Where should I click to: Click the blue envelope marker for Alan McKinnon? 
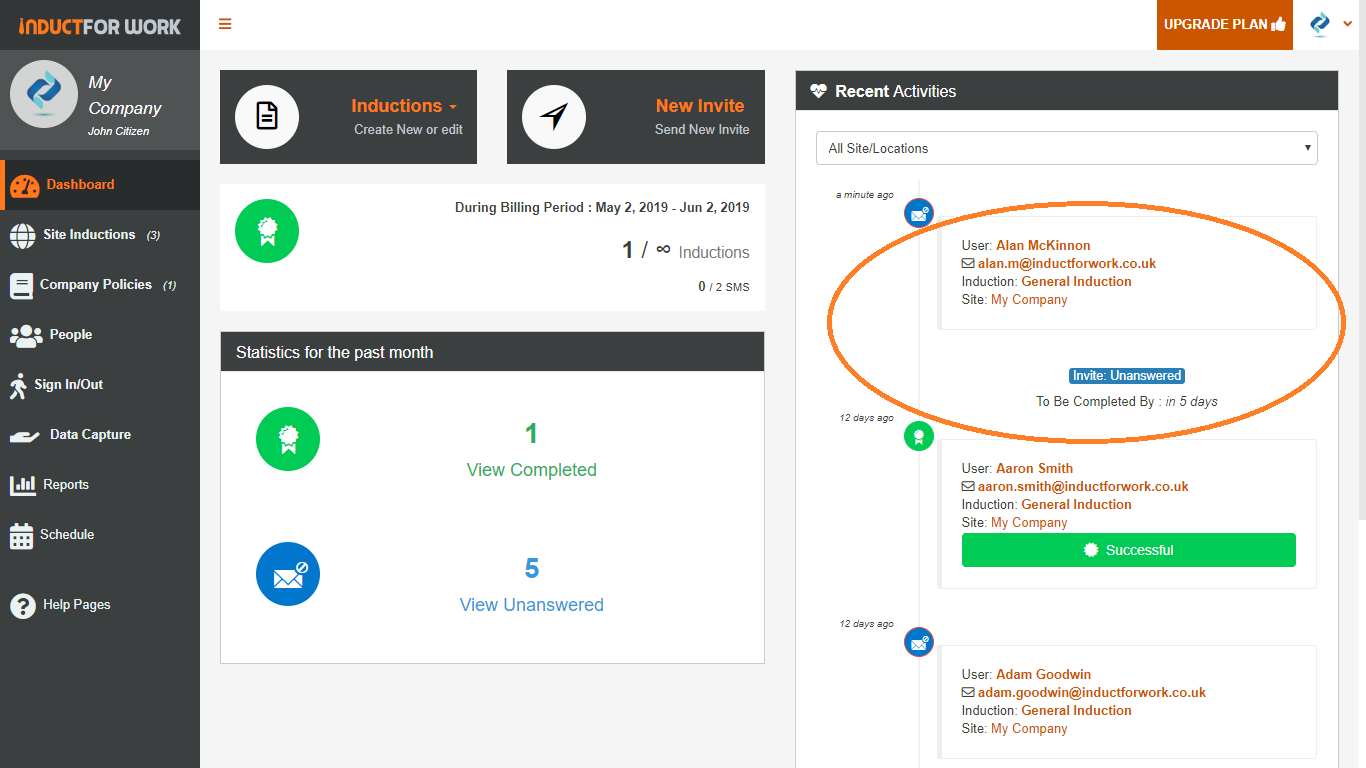(919, 212)
